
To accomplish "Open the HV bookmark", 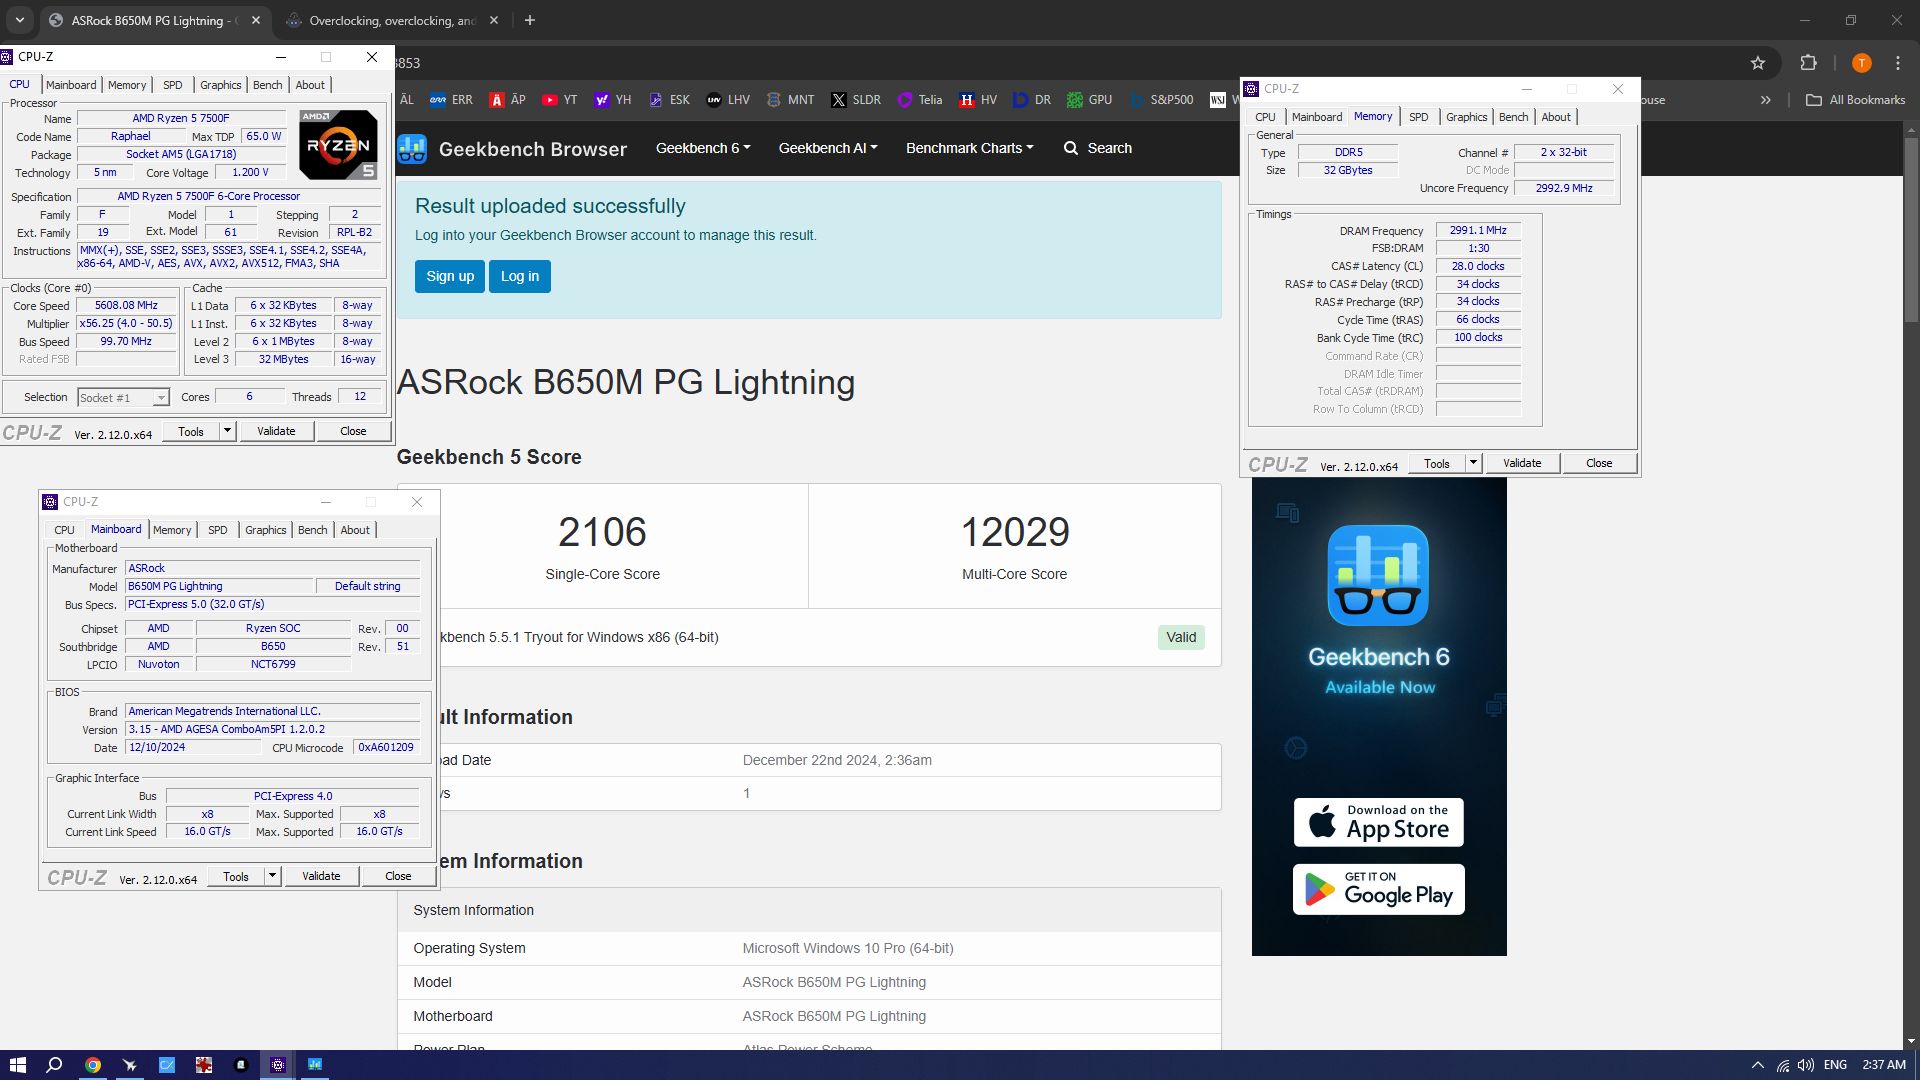I will [x=978, y=100].
